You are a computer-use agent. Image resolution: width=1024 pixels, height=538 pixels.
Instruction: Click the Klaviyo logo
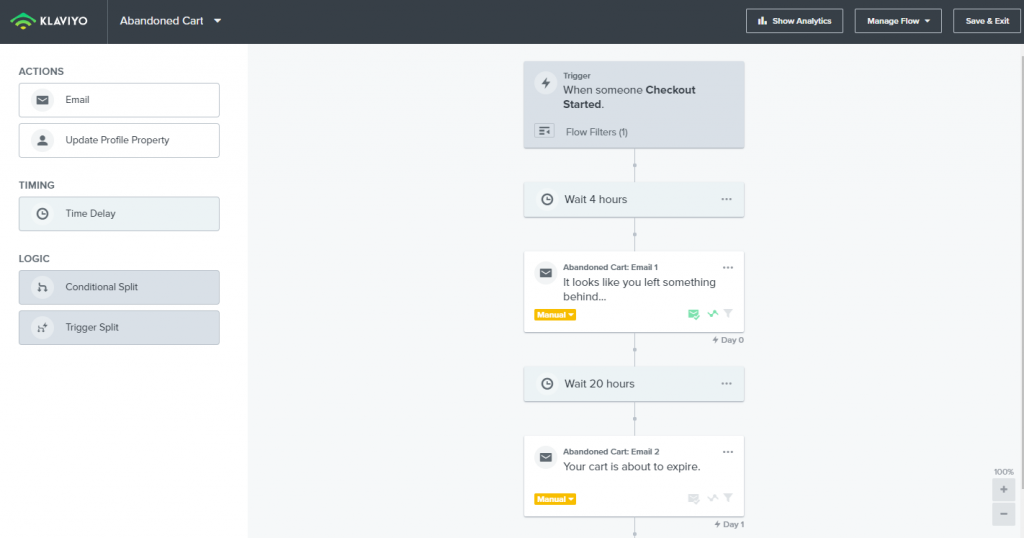pyautogui.click(x=49, y=21)
